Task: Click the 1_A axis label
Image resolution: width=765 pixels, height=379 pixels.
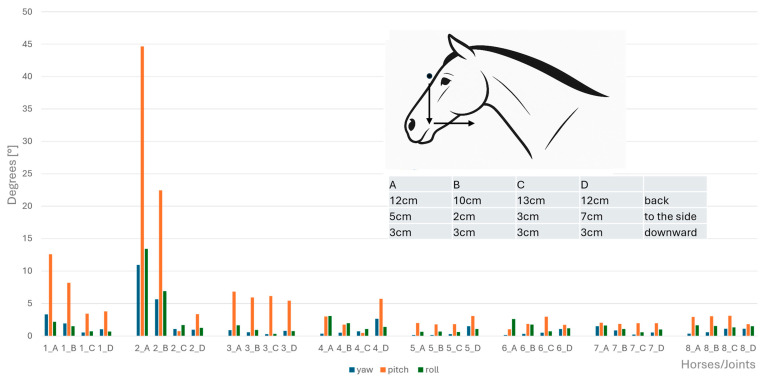Action: pyautogui.click(x=50, y=349)
